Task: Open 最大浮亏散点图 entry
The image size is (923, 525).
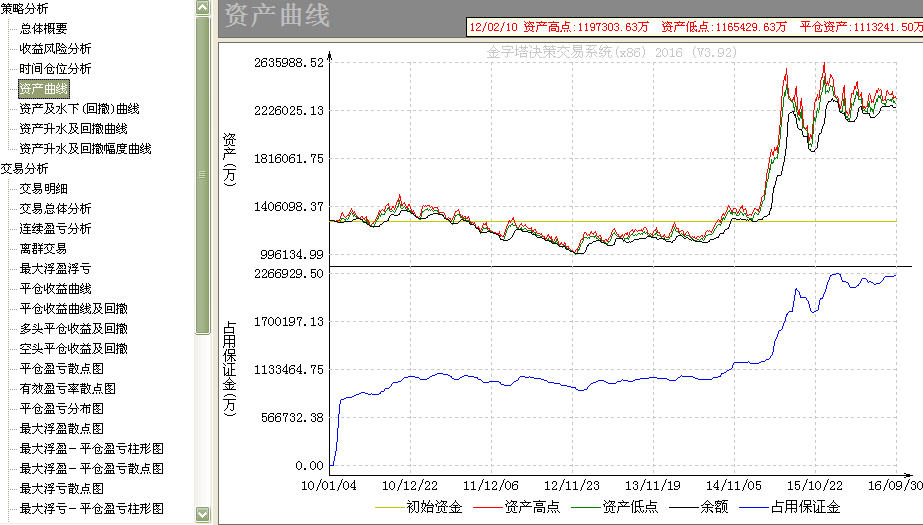Action: coord(61,488)
